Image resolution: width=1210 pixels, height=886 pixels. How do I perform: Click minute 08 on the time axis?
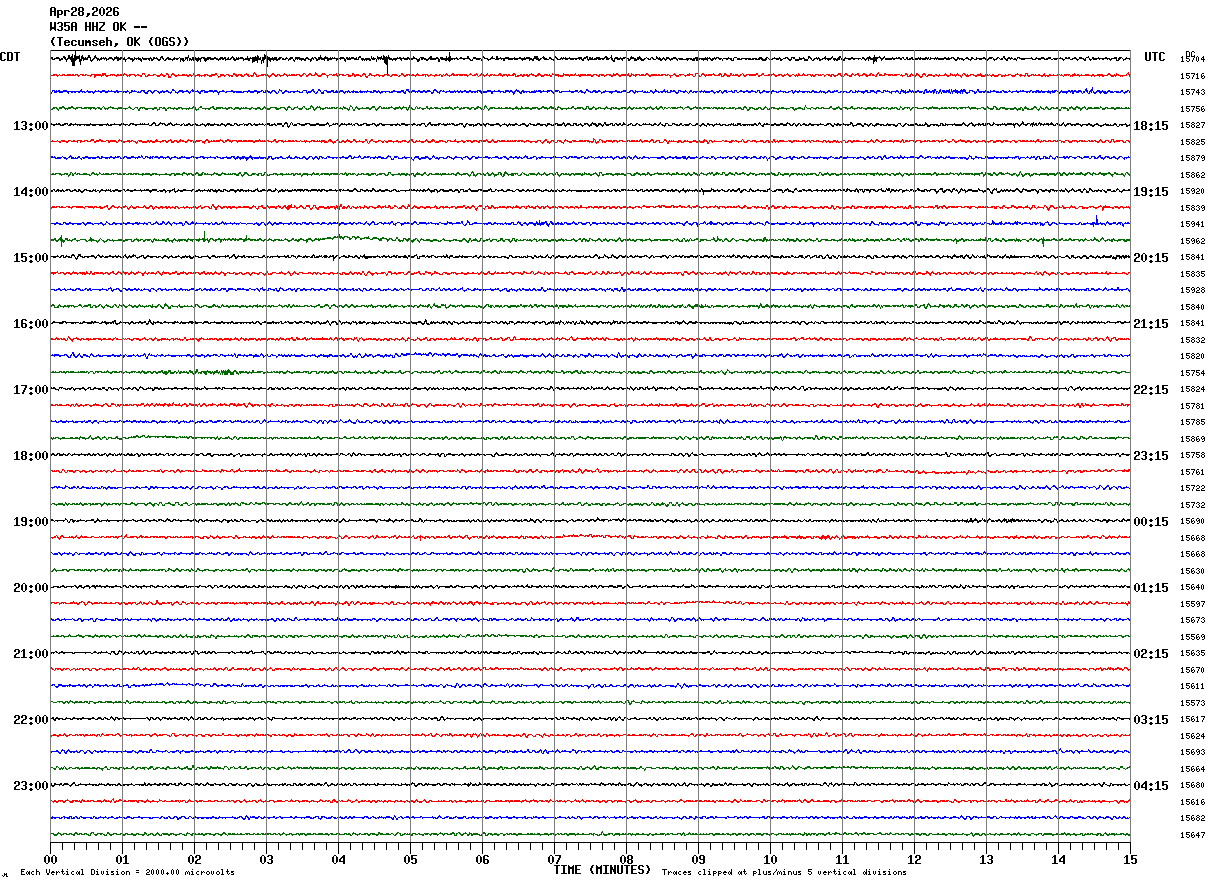626,859
